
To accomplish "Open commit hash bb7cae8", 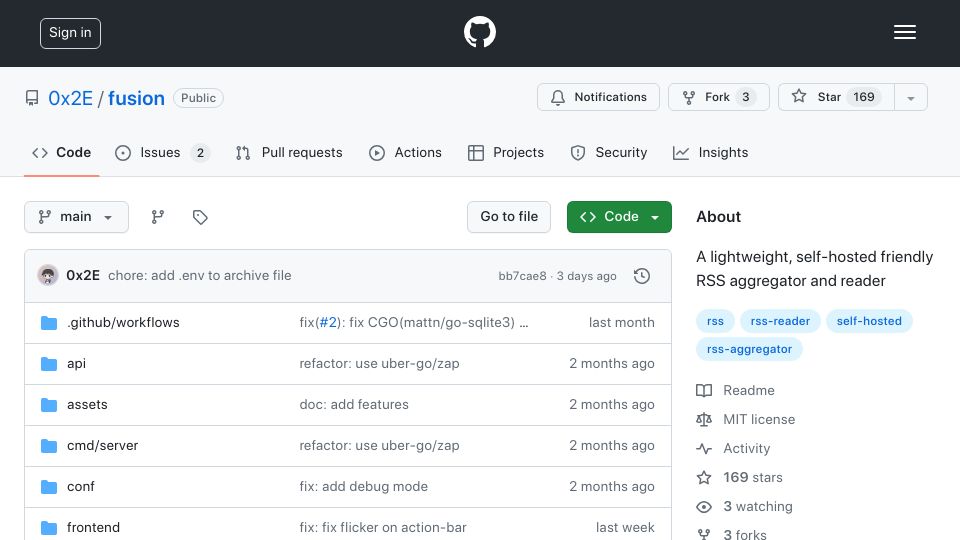I will point(522,276).
